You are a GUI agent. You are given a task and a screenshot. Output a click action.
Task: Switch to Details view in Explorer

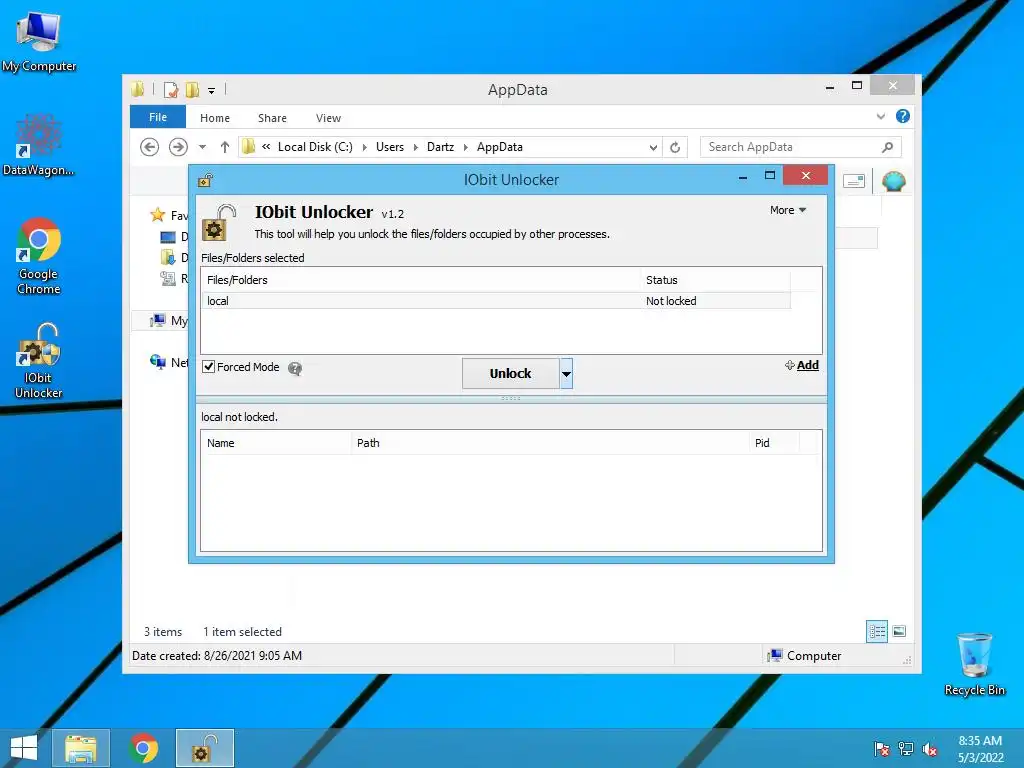pos(876,631)
